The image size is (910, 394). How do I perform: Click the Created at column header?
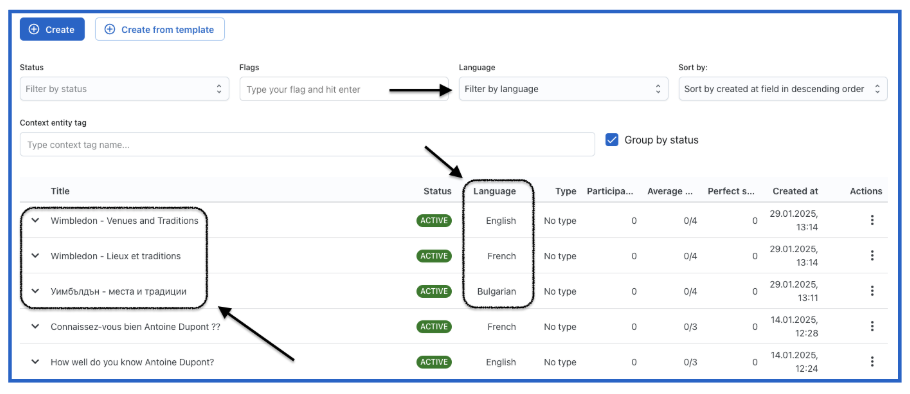pos(795,191)
